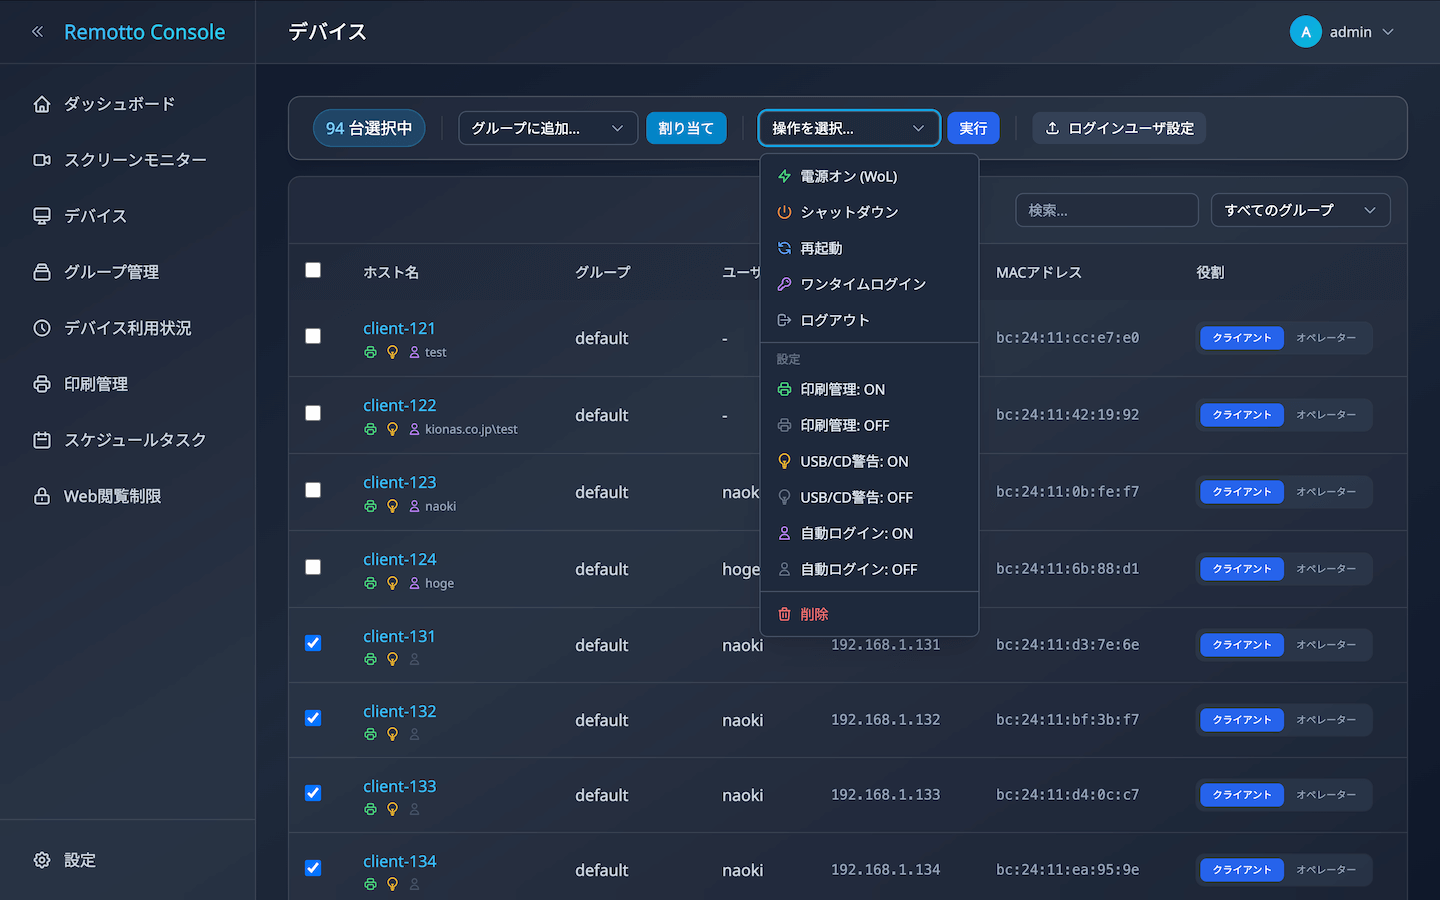
Task: Open Screen Monitor via its camera icon
Action: (x=42, y=160)
